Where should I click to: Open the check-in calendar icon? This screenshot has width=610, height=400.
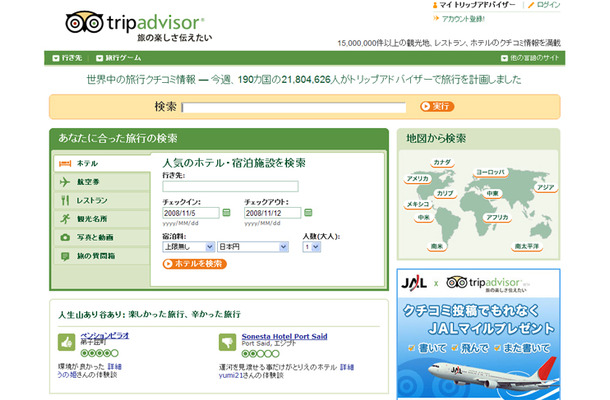(x=226, y=212)
